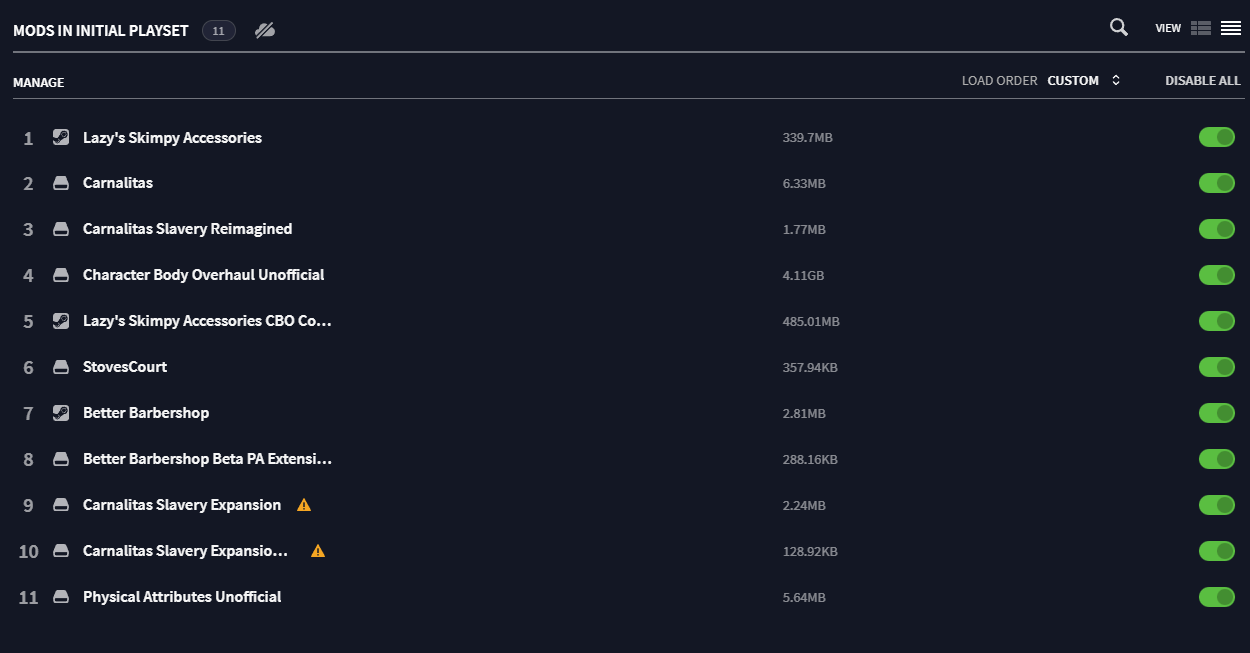This screenshot has width=1250, height=653.
Task: Disable the StovesCourt mod switch
Action: 1217,367
